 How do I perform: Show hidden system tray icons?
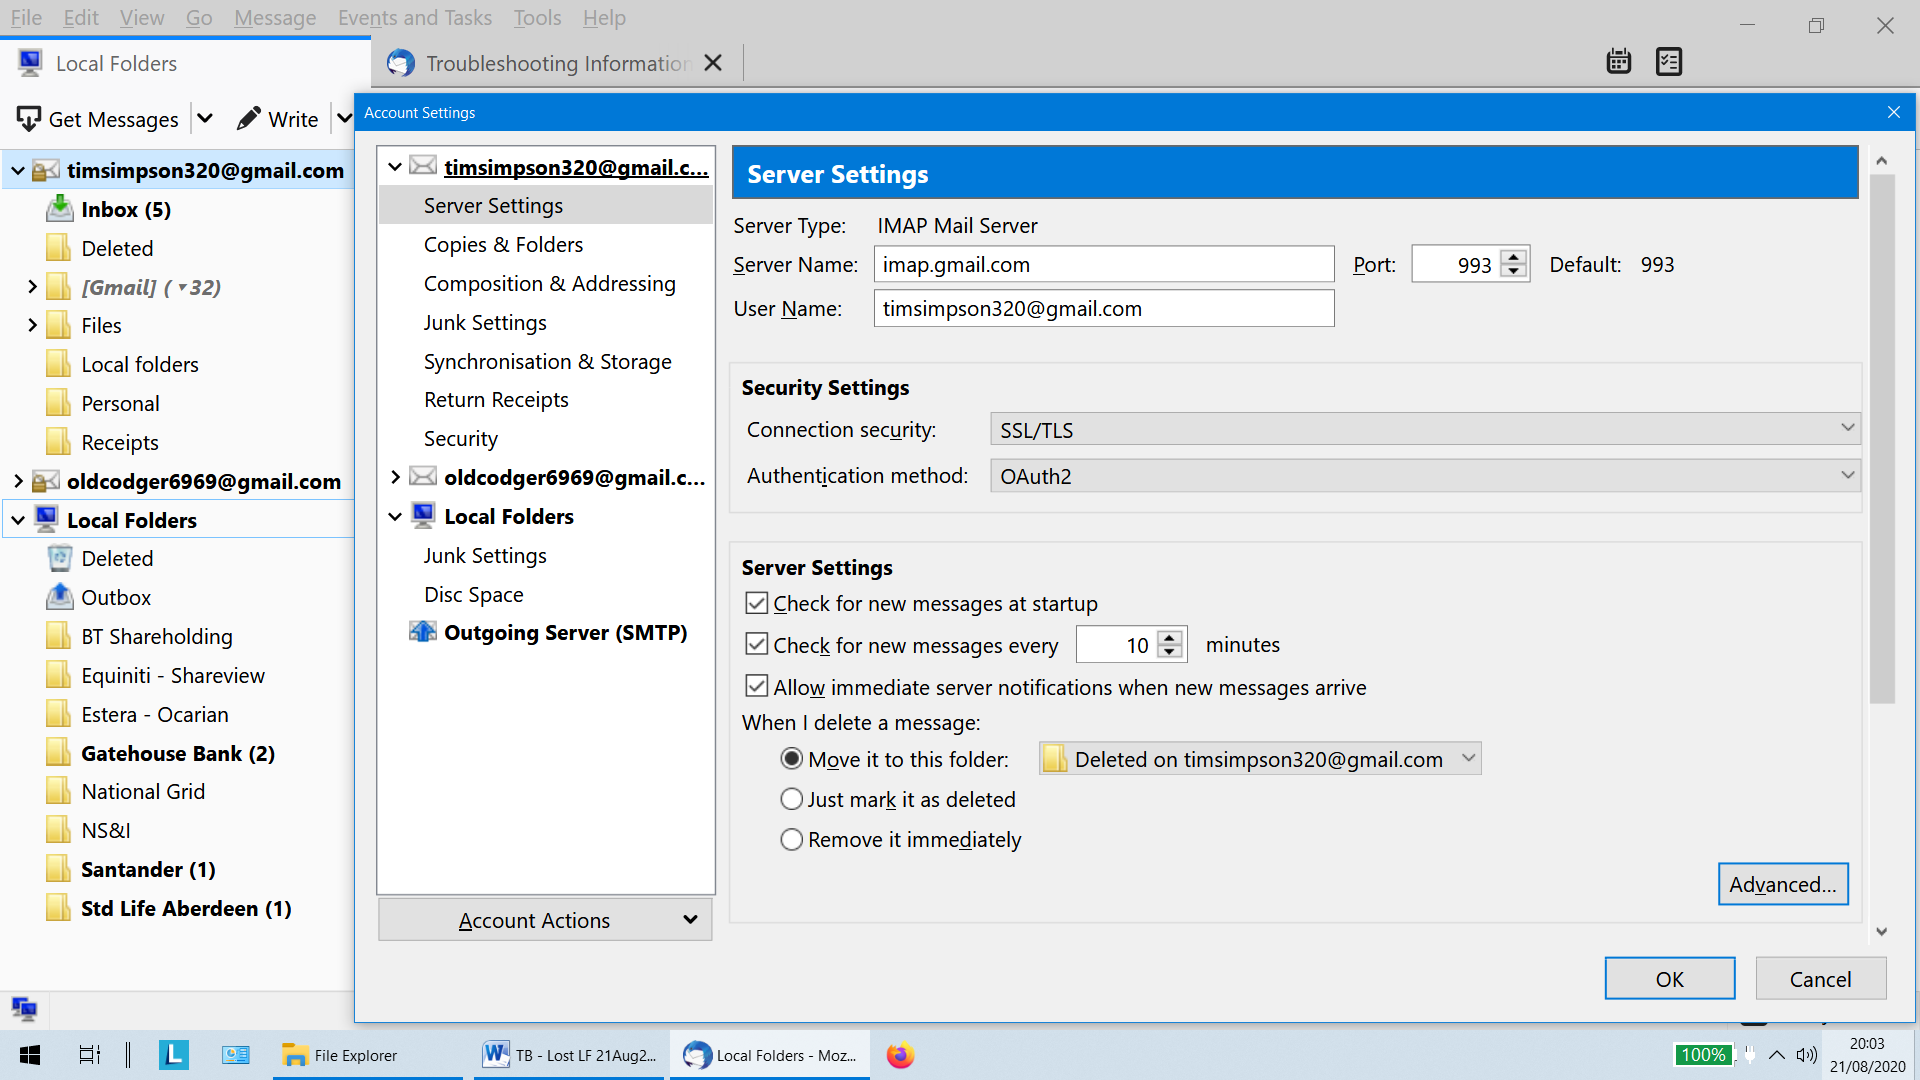tap(1777, 1055)
